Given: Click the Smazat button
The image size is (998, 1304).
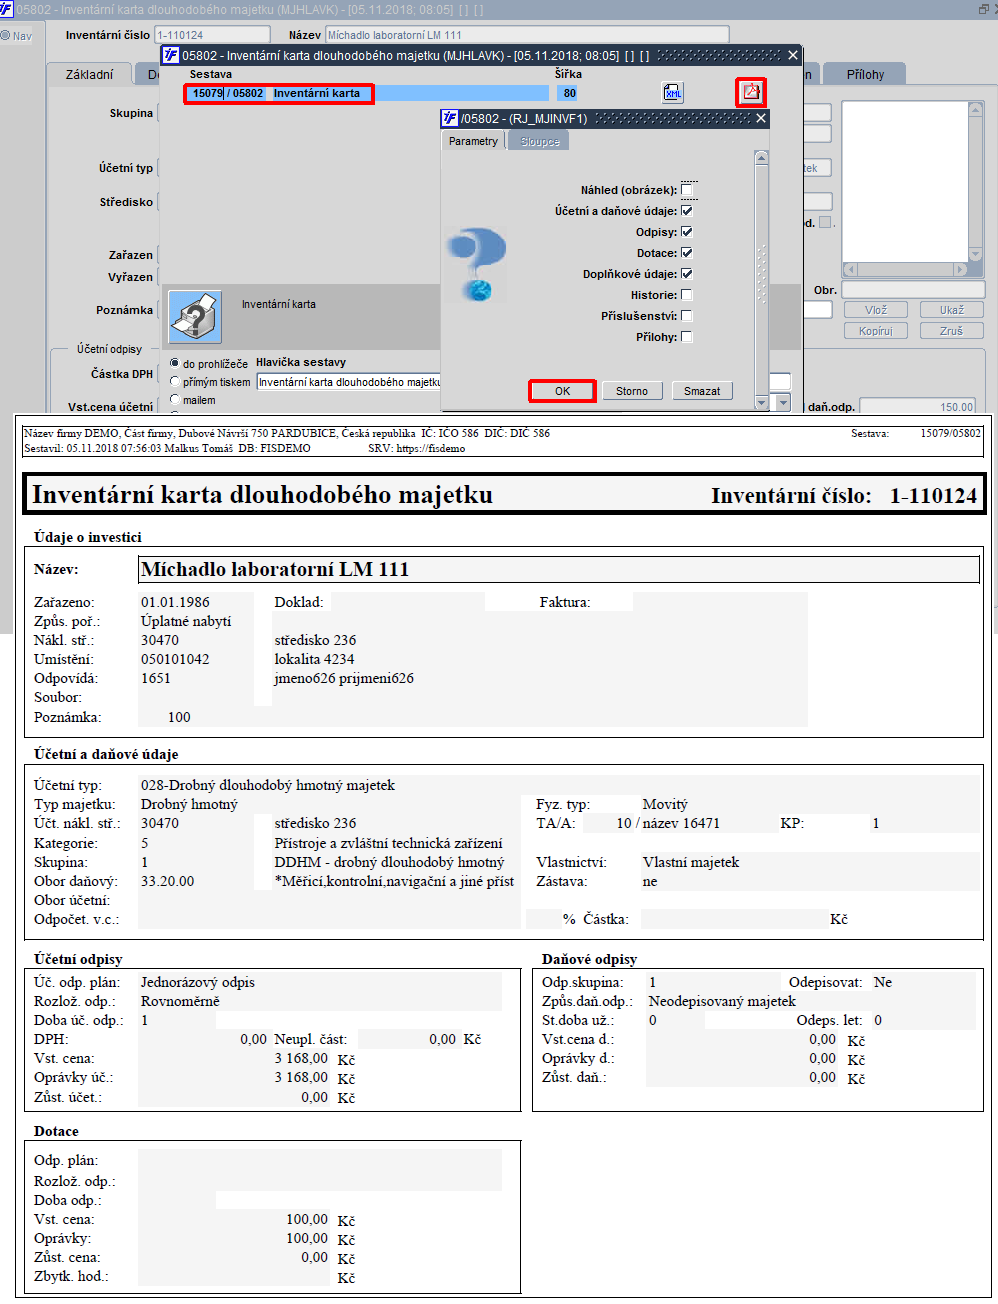Looking at the screenshot, I should 702,391.
